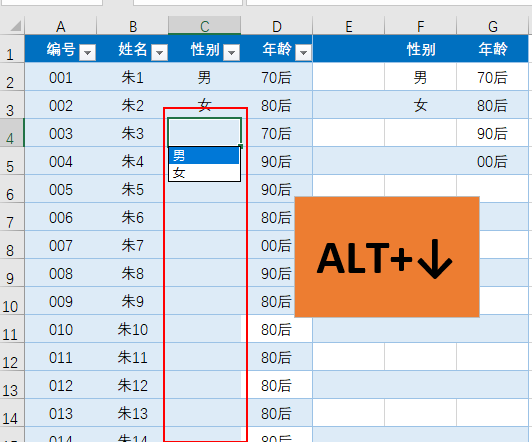Click cell containing 朱3

pyautogui.click(x=133, y=133)
